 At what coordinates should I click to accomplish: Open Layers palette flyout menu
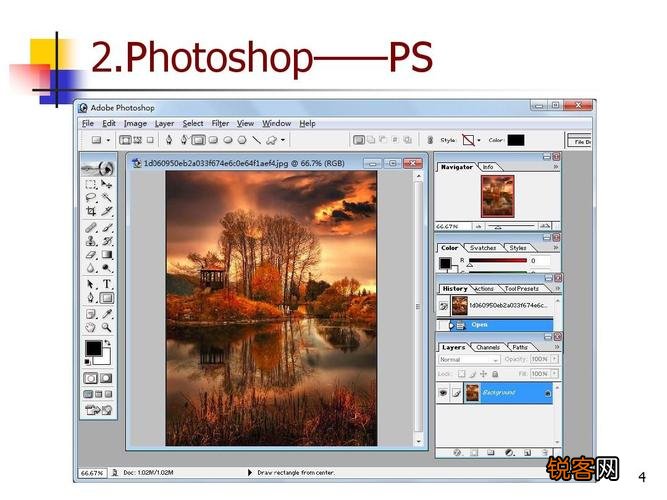coord(557,347)
